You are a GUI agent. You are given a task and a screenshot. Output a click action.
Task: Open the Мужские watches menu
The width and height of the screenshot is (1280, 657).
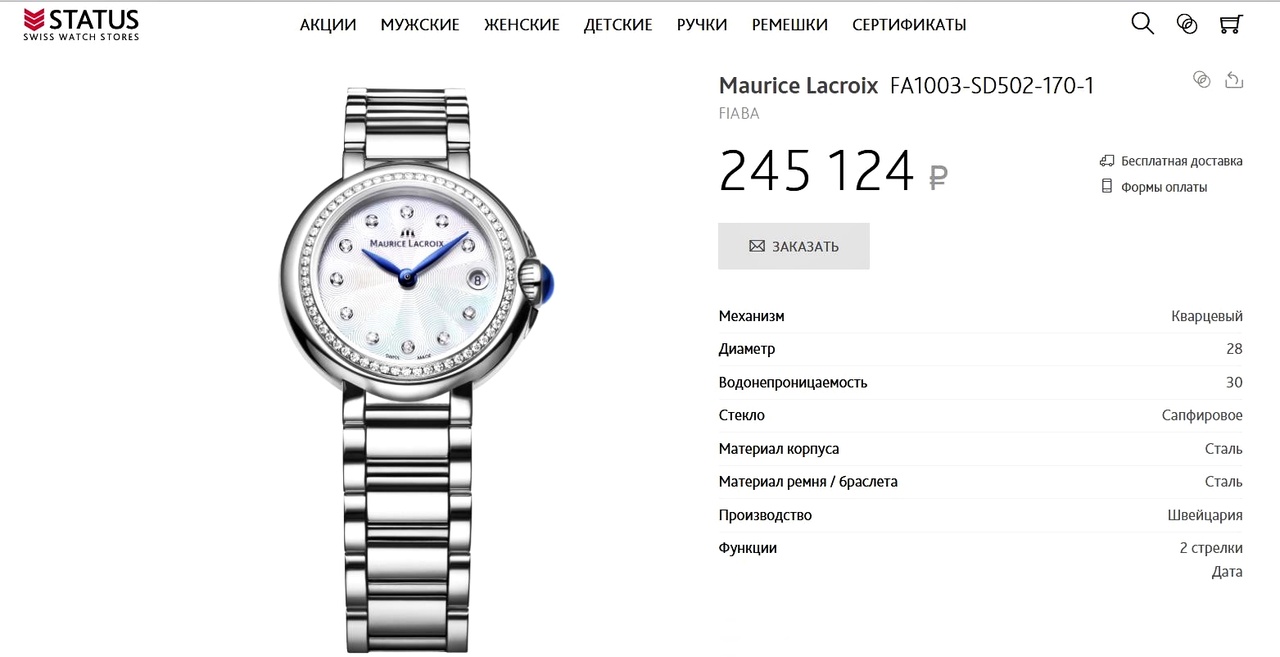(420, 25)
